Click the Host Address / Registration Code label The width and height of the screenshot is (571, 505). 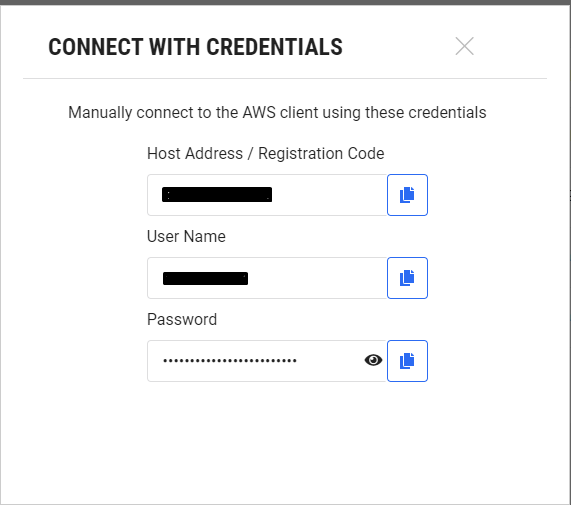click(265, 154)
